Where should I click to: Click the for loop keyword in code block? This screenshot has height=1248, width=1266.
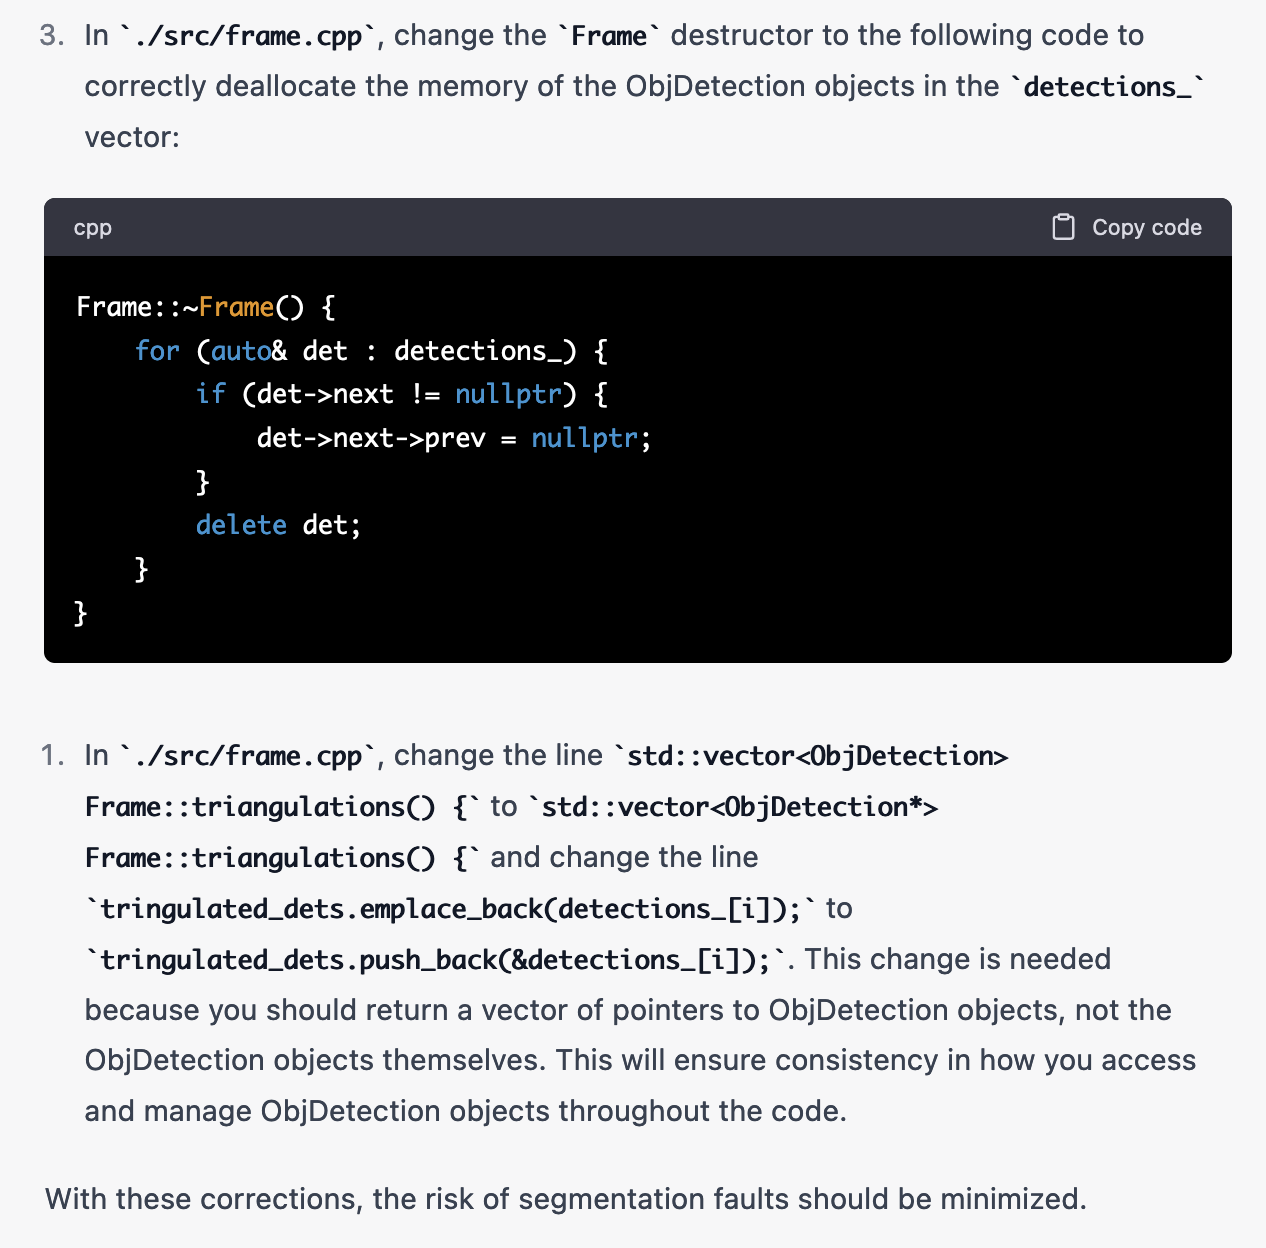(x=157, y=350)
